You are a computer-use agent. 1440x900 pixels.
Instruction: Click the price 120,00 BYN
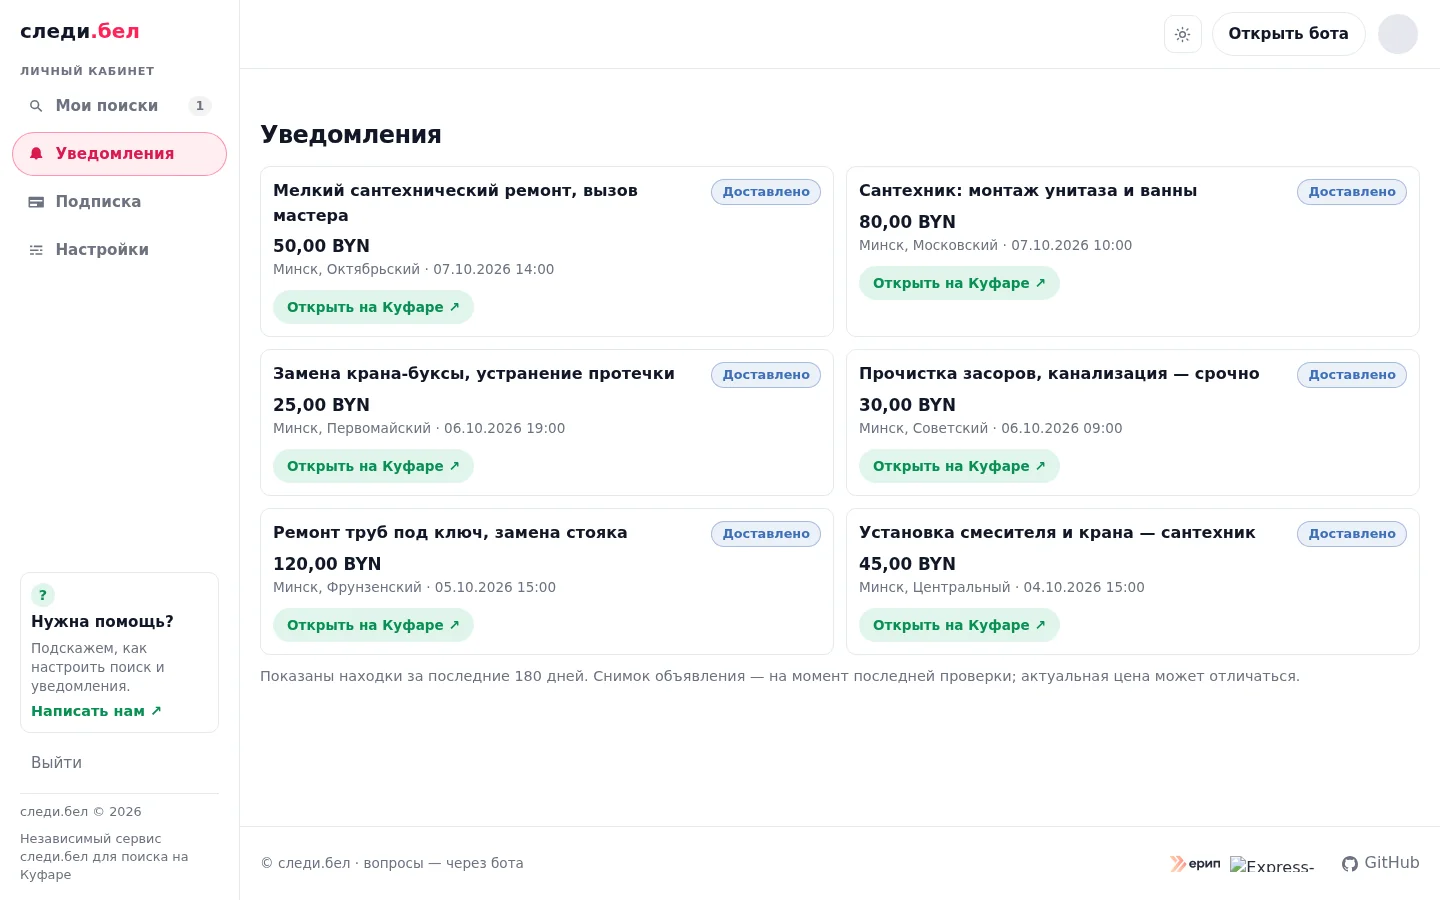[x=327, y=564]
